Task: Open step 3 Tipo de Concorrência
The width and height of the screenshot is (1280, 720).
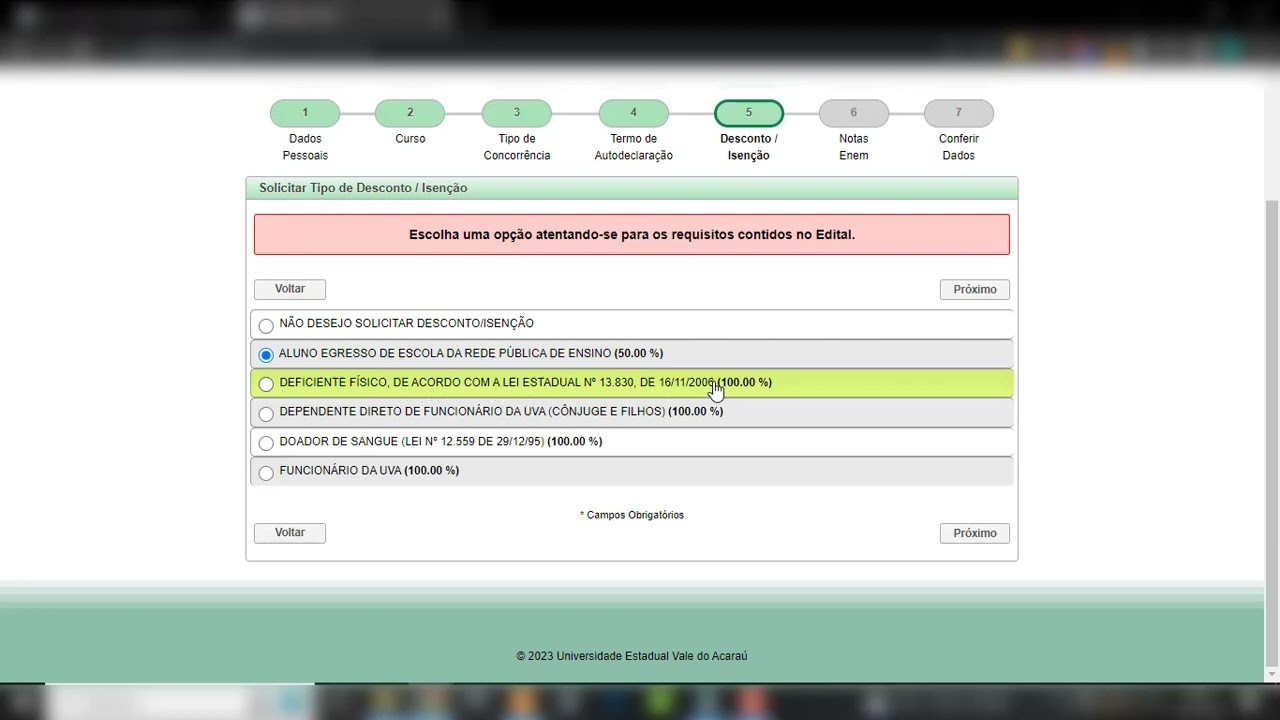Action: [516, 113]
